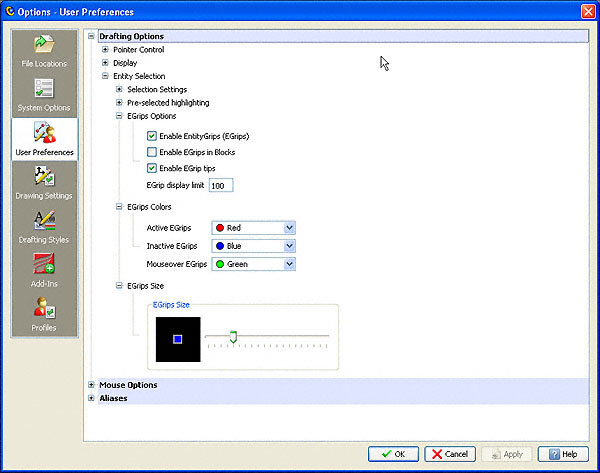Click the EGrips Size slider handle
This screenshot has height=473, width=600.
pyautogui.click(x=233, y=337)
